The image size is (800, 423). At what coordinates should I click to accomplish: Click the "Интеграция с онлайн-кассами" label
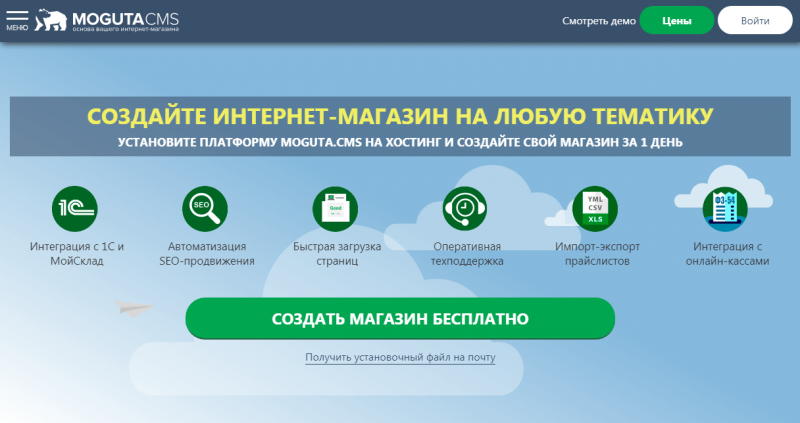[x=725, y=253]
